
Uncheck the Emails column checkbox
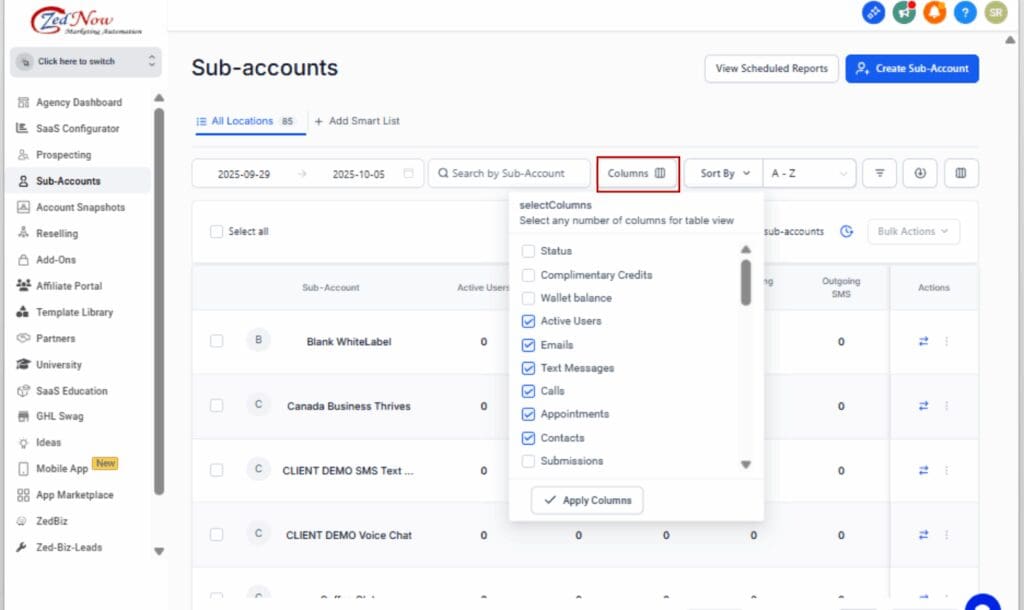[x=528, y=345]
